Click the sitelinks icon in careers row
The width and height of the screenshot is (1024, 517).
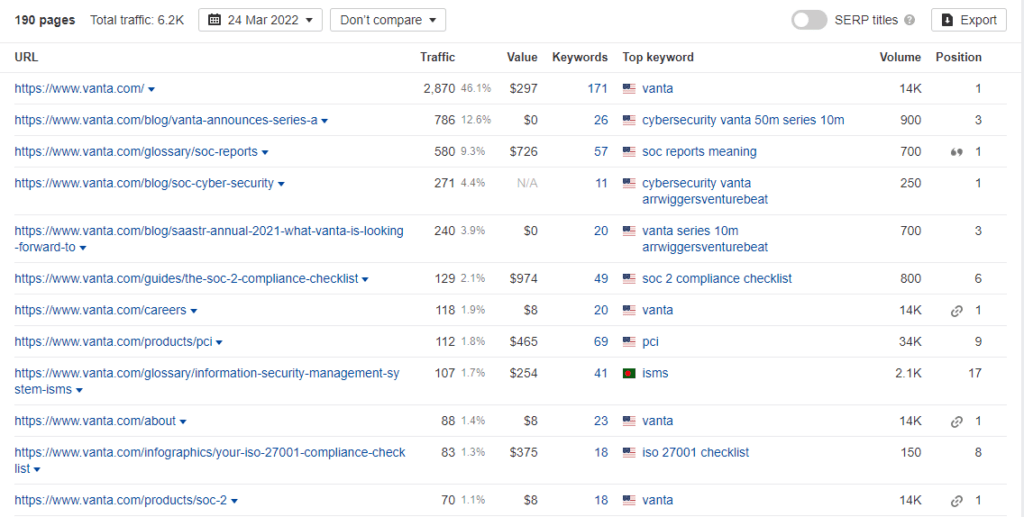[x=956, y=311]
